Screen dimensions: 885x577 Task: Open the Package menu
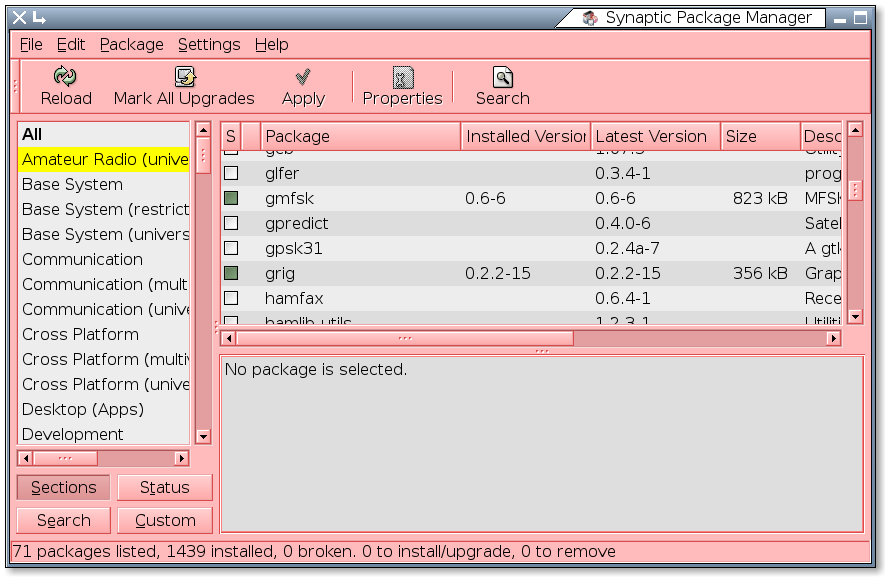click(132, 45)
